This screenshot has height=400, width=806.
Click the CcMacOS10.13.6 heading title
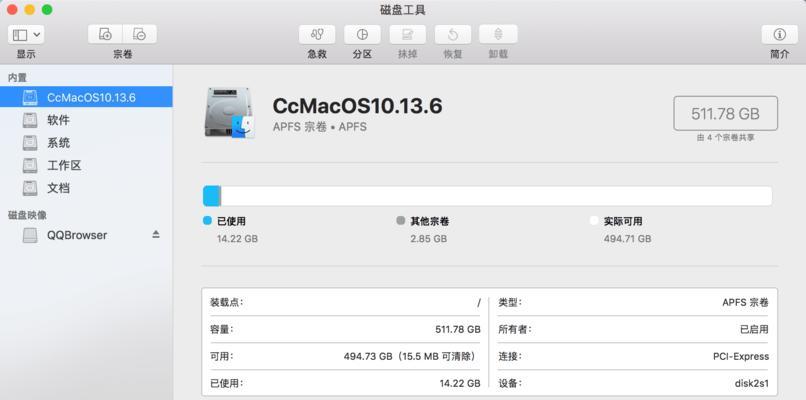[357, 106]
